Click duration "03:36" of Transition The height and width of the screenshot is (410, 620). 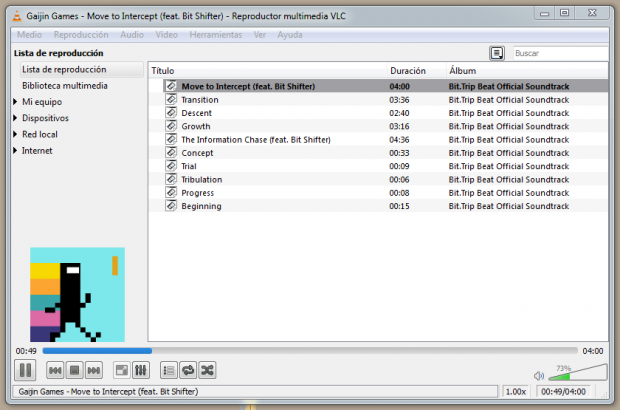click(x=399, y=100)
